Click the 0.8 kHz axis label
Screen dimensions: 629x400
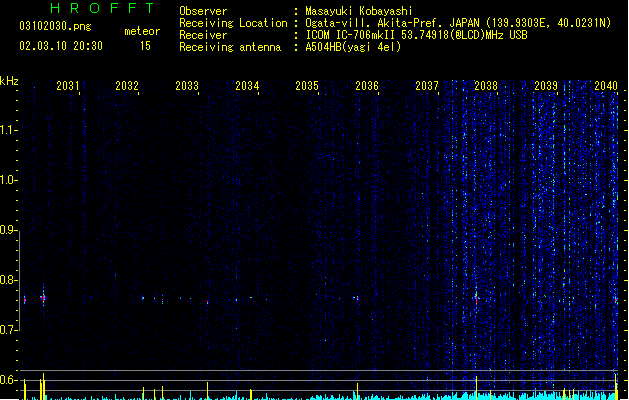click(8, 280)
